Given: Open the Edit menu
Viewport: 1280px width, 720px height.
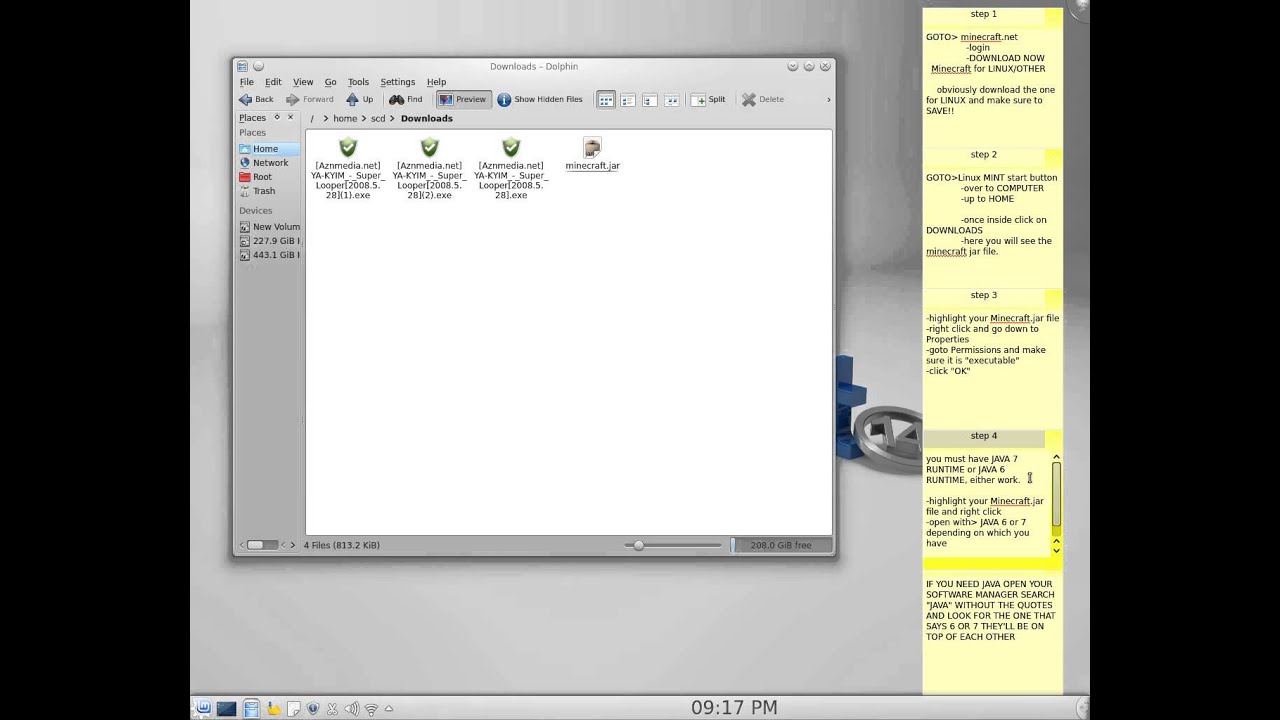Looking at the screenshot, I should [x=273, y=82].
